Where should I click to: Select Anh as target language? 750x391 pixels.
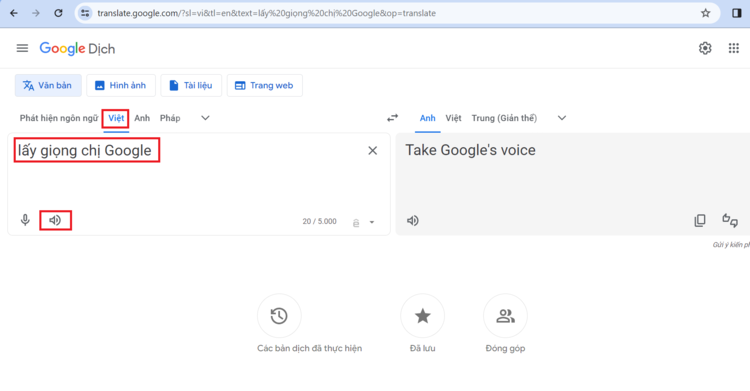[428, 118]
